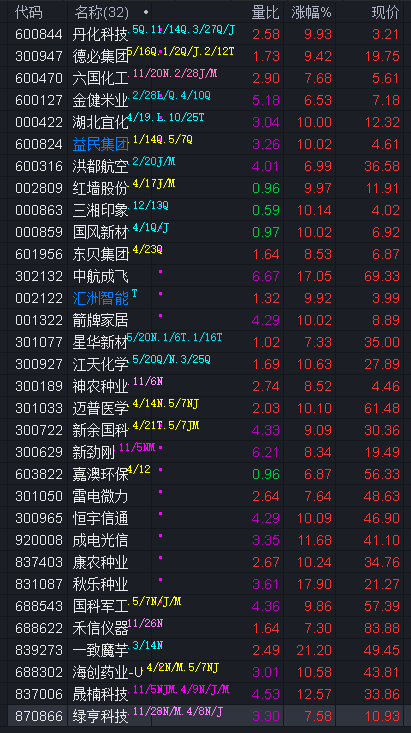
Task: Sort by the 涨幅% column header
Action: (x=311, y=13)
